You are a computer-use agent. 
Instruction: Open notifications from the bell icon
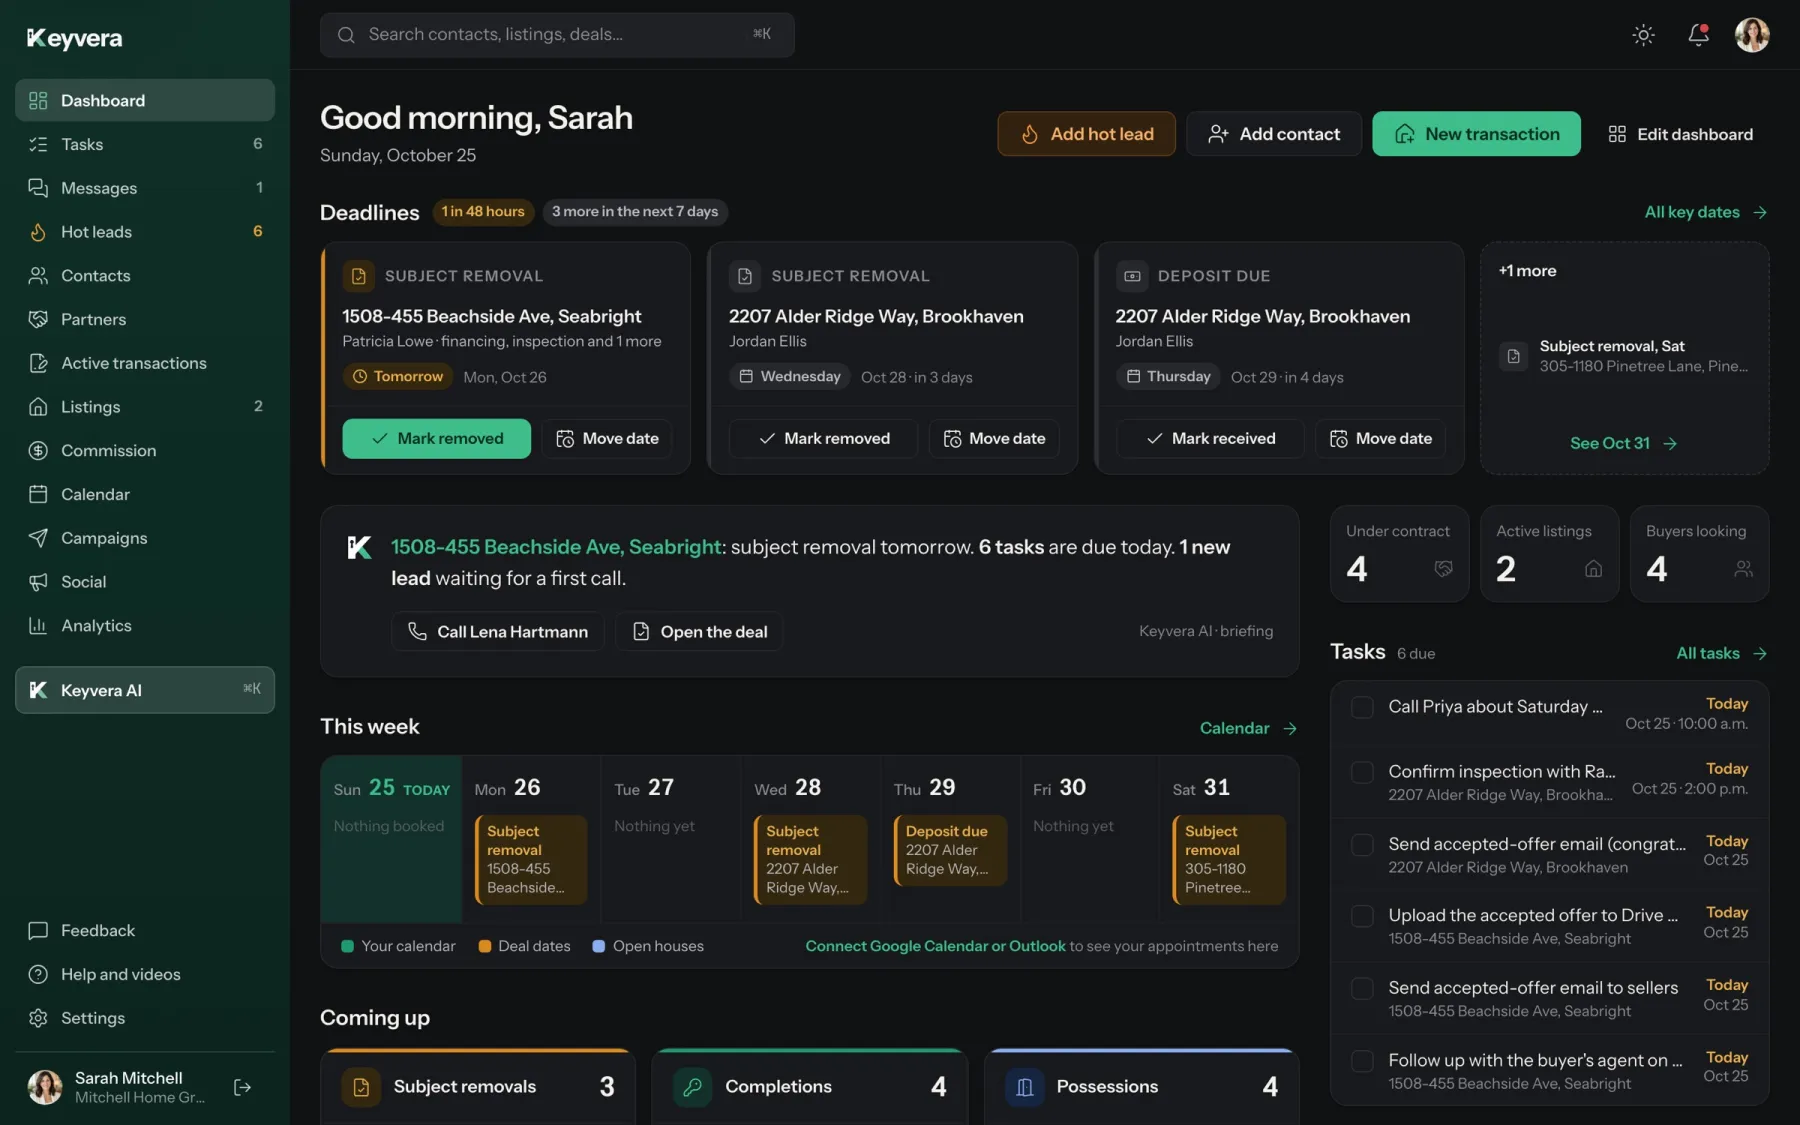[x=1698, y=35]
